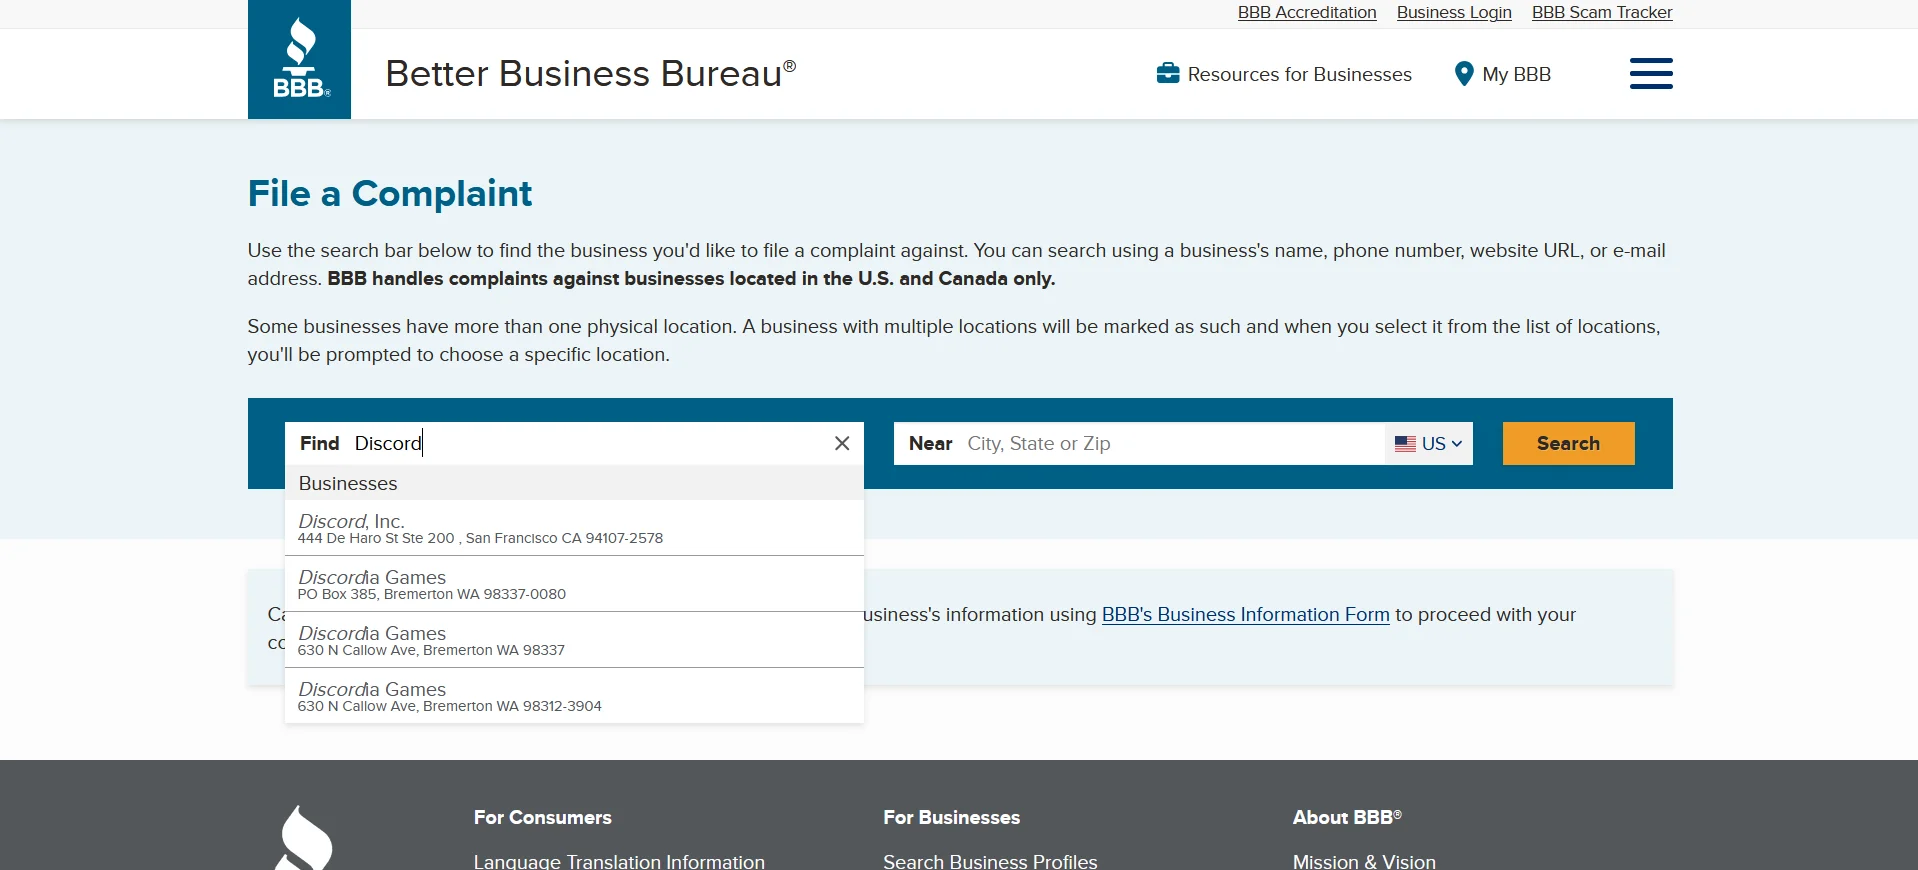This screenshot has height=870, width=1918.
Task: Click the Resources for Businesses briefcase icon
Action: (1167, 74)
